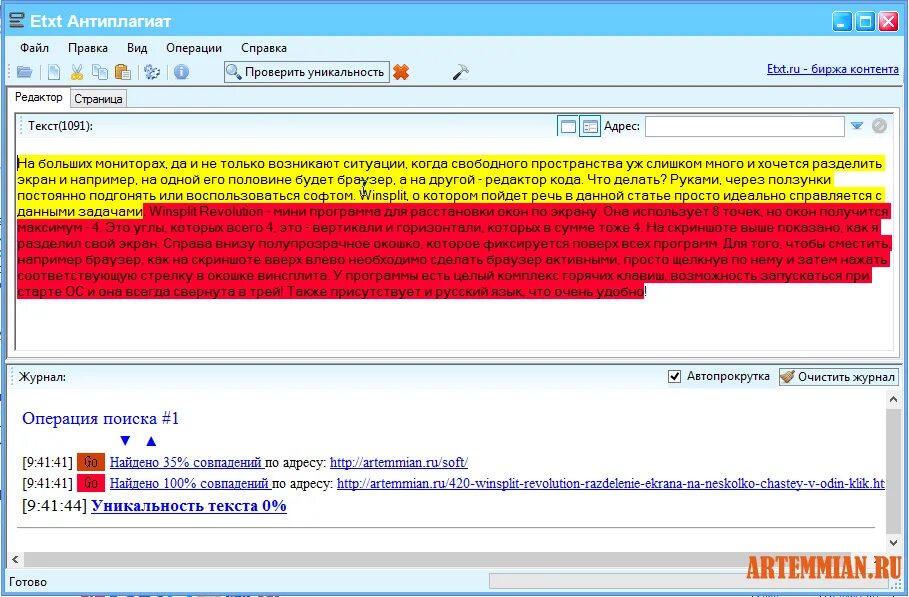909x597 pixels.
Task: Switch to single-pane view icon near Адрес
Action: 568,126
